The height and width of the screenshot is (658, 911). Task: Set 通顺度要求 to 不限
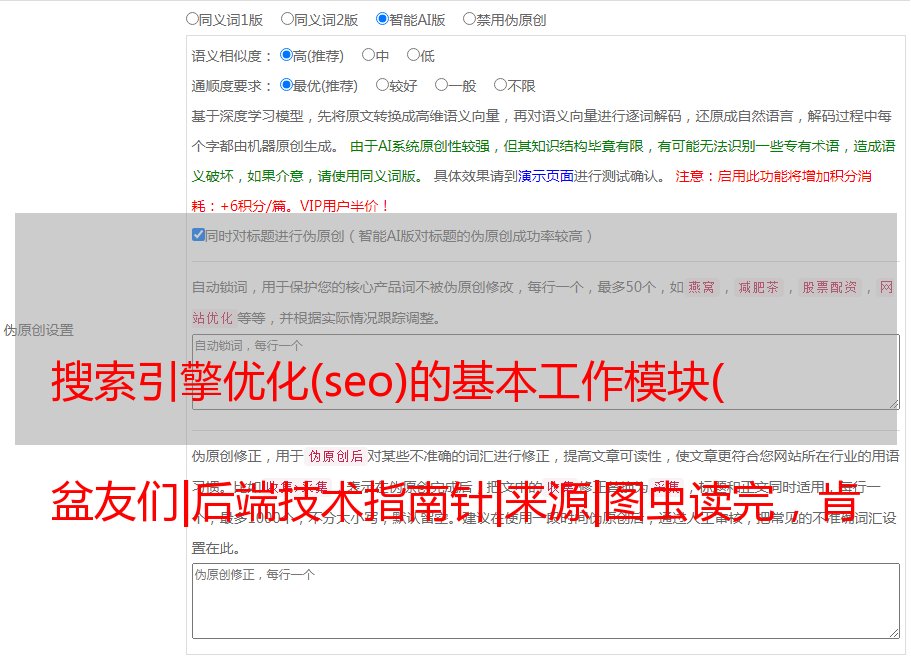tap(500, 85)
